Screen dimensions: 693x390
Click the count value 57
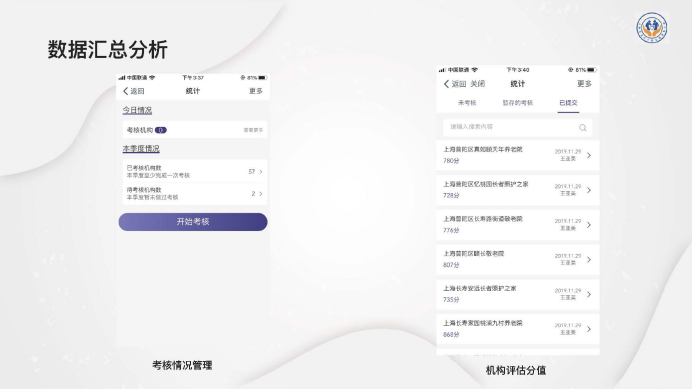251,172
